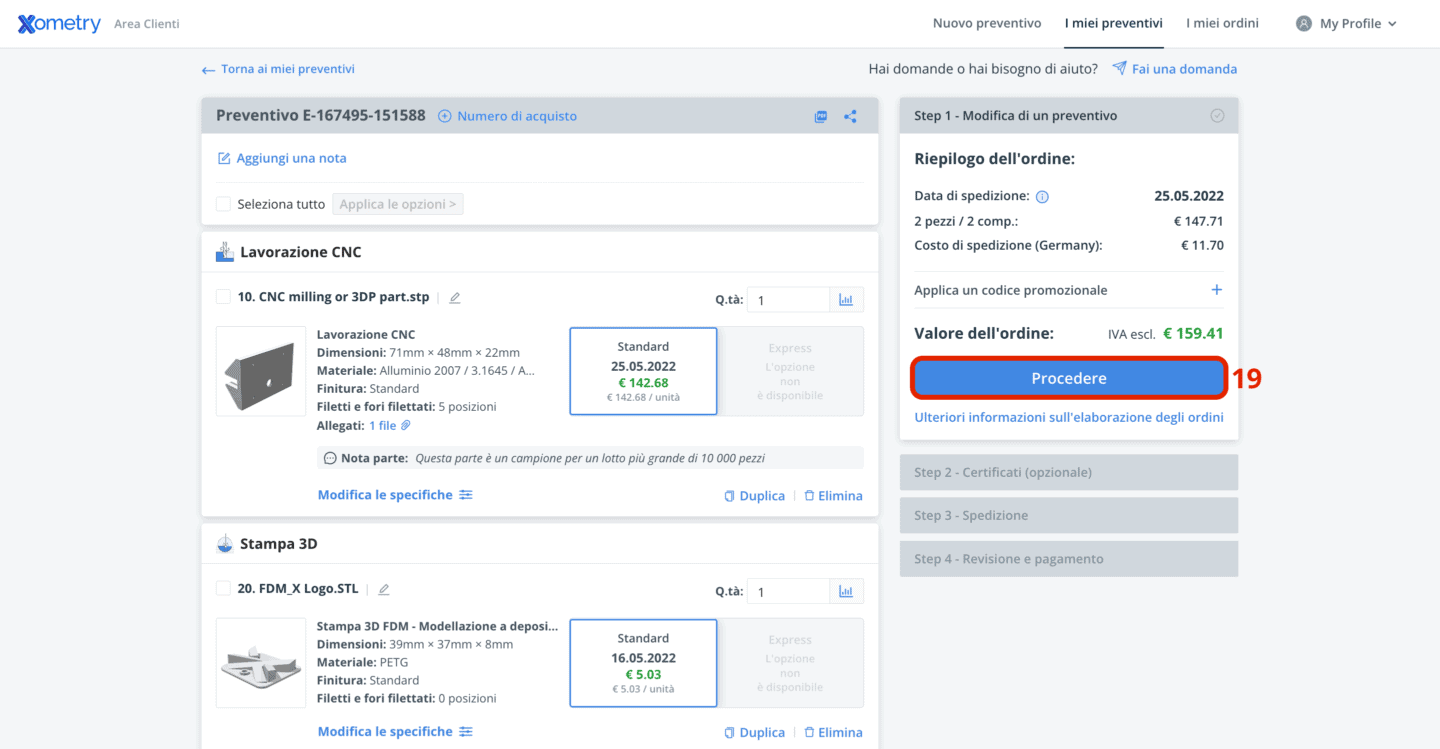Click Modifica le specifiche for FDM_X Logo part
The height and width of the screenshot is (749, 1440).
click(x=385, y=732)
